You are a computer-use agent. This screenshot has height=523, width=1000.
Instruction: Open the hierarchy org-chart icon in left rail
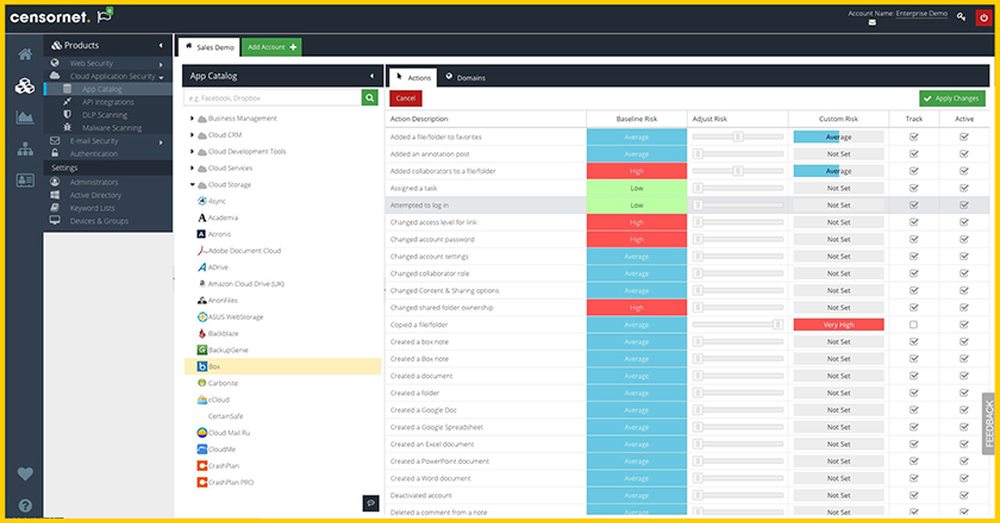point(25,149)
